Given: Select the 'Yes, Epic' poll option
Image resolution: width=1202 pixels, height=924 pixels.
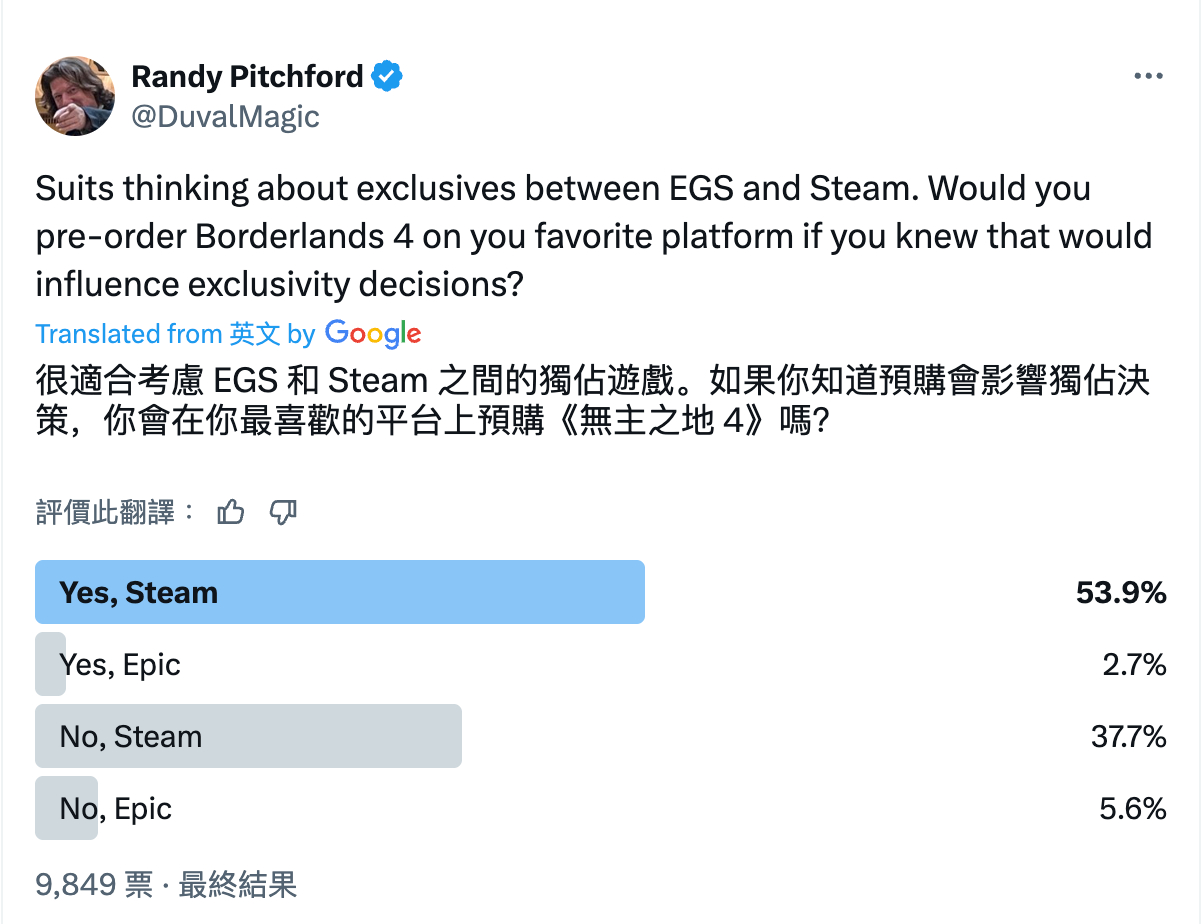Looking at the screenshot, I should [600, 664].
